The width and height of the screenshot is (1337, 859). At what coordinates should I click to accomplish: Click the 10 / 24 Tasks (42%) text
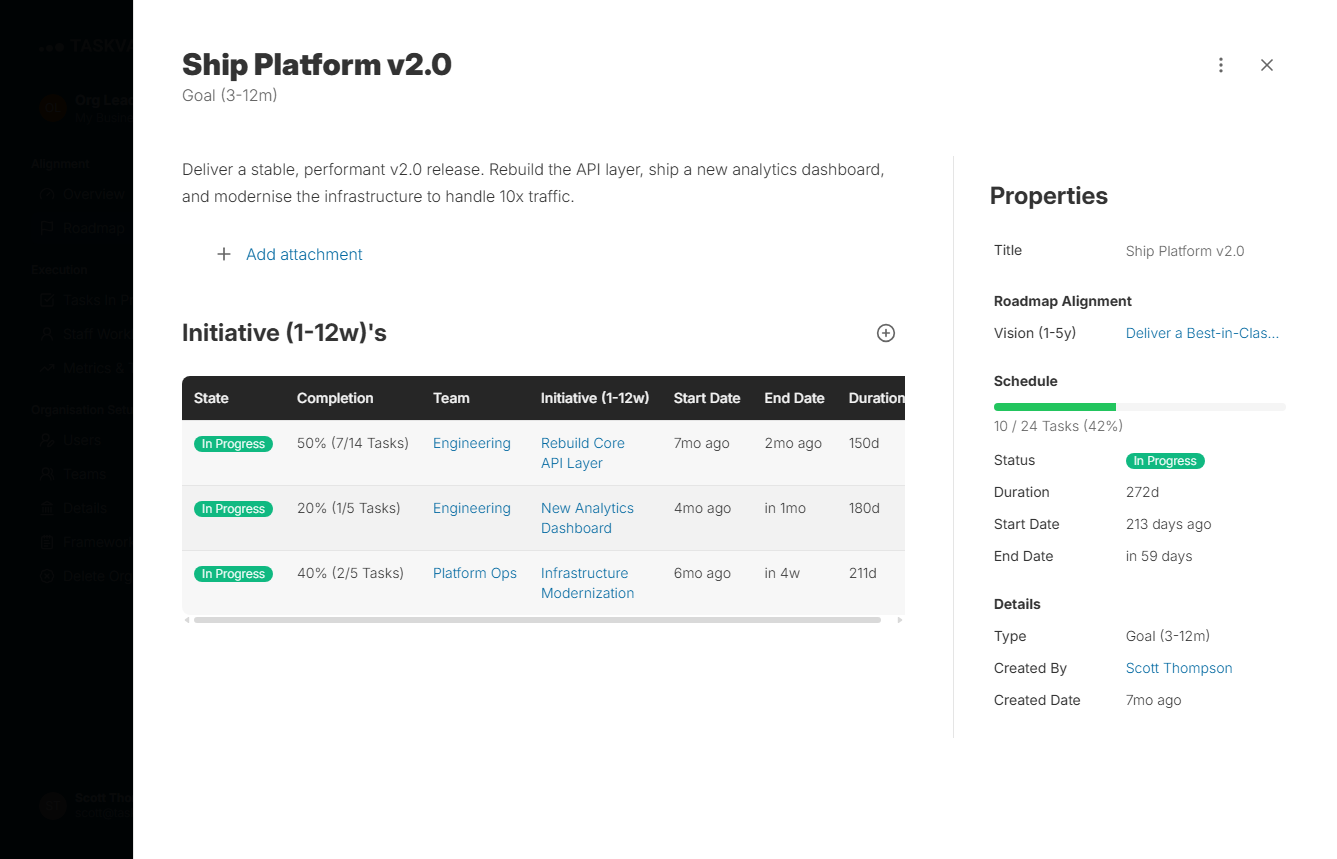pyautogui.click(x=1058, y=426)
